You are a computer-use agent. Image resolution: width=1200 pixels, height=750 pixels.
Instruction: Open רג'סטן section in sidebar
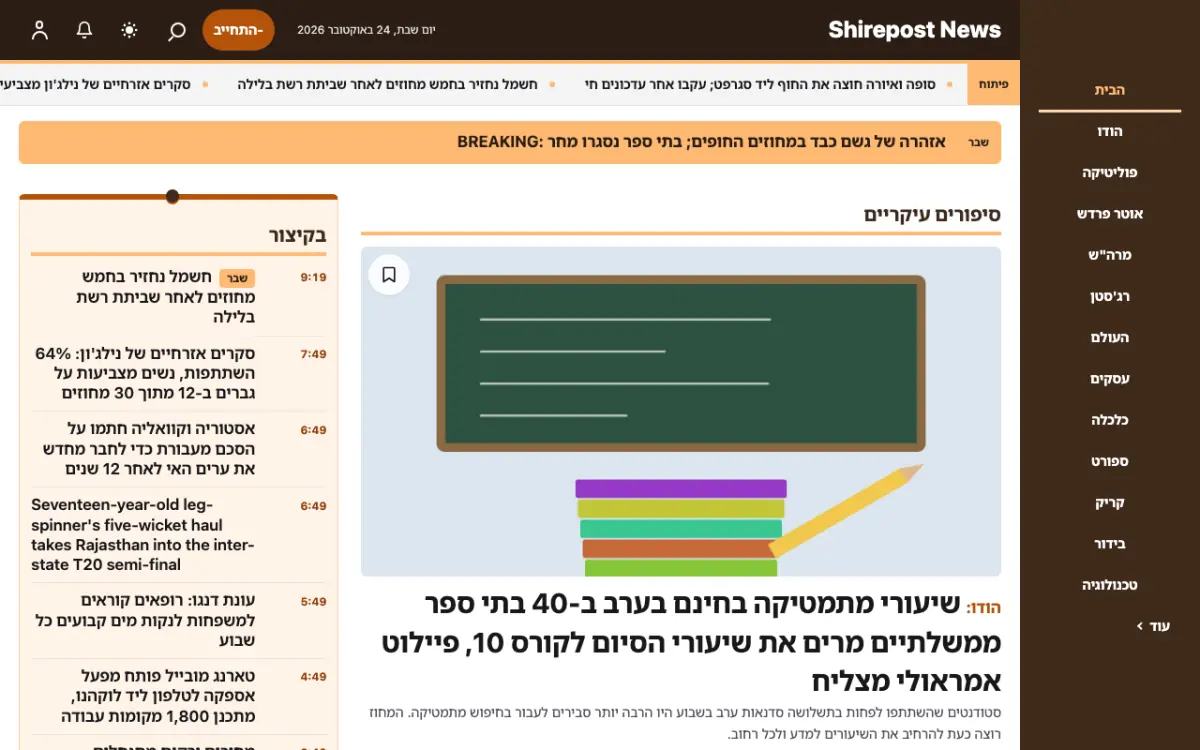[1110, 296]
